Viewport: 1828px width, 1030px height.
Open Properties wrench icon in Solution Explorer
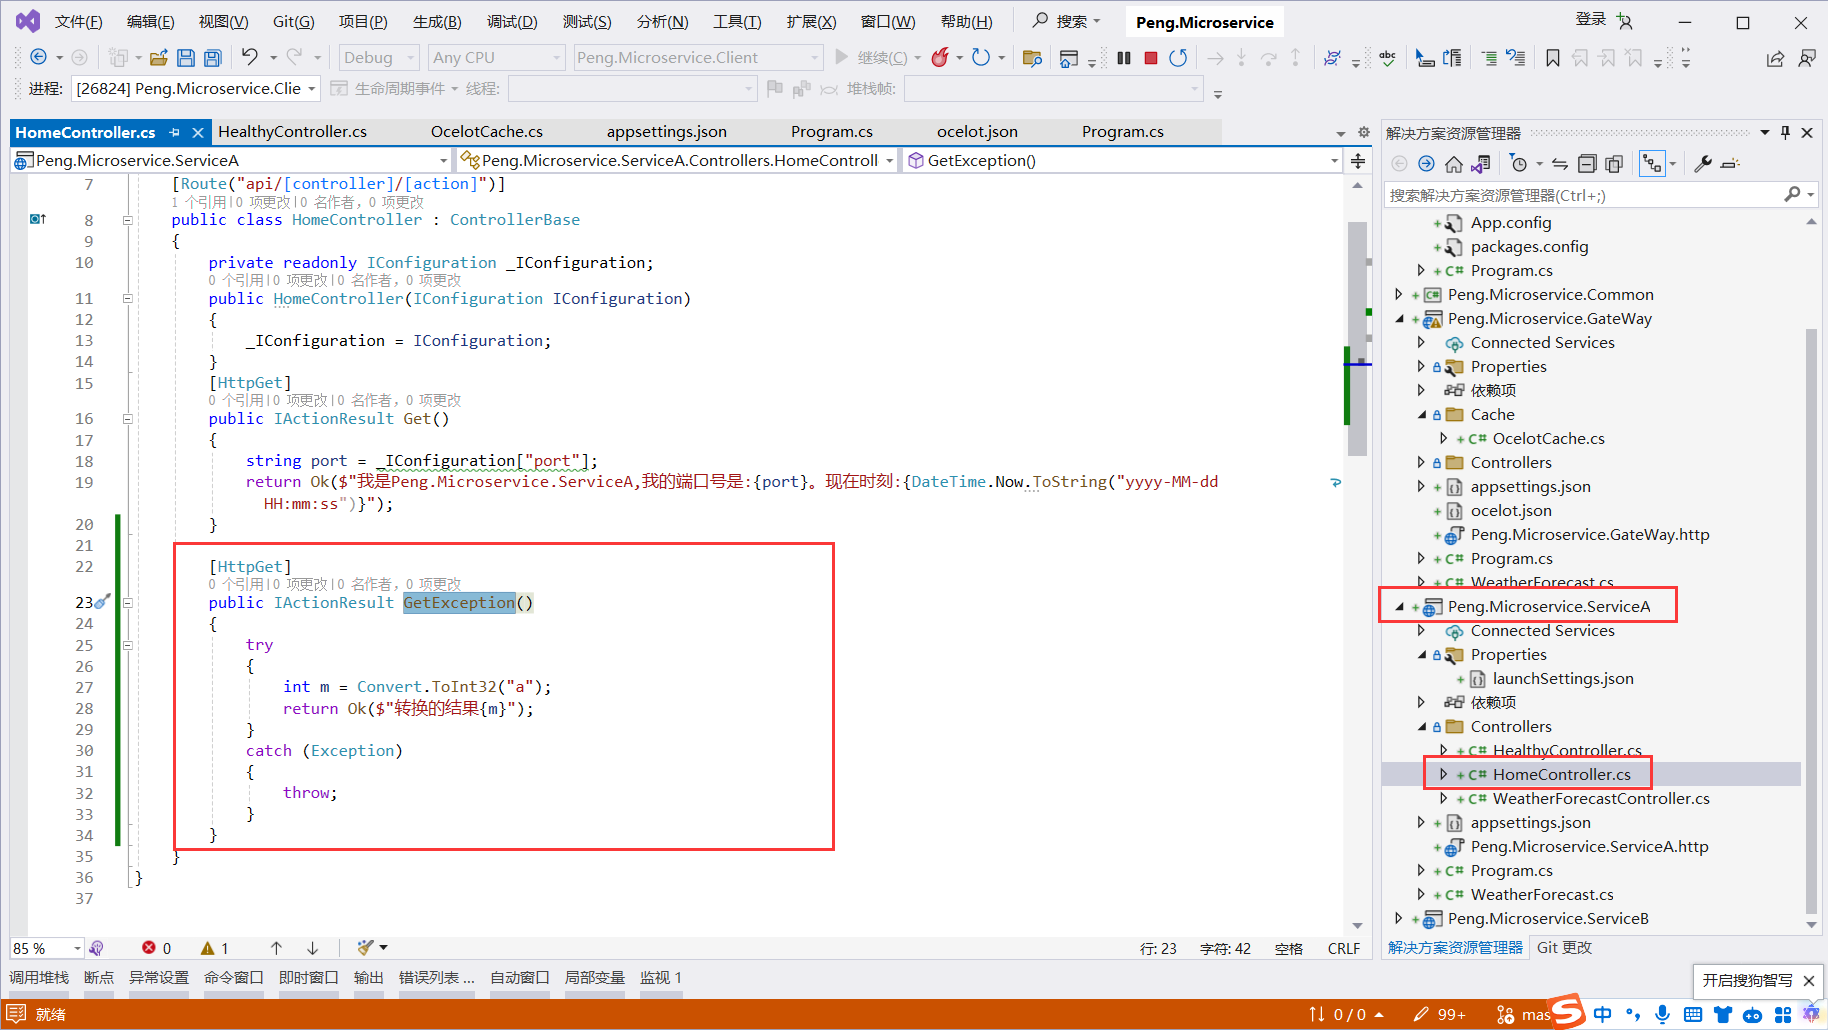pos(1703,164)
